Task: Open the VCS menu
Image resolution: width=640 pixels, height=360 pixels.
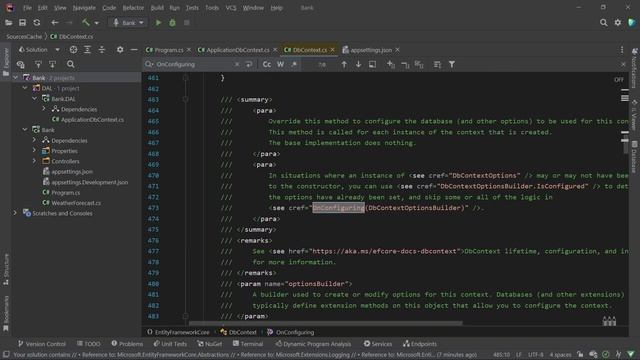Action: point(231,8)
